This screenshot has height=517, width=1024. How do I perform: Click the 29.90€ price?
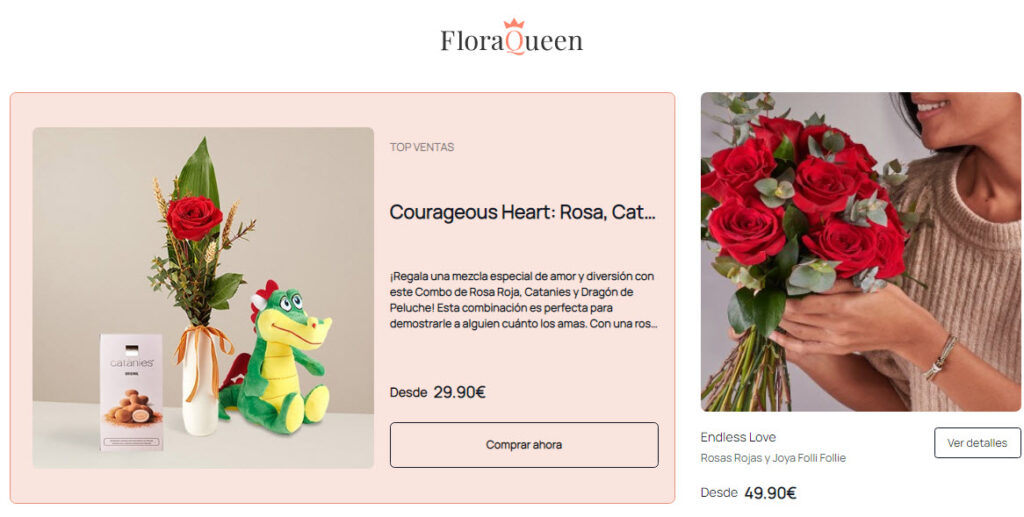[459, 392]
